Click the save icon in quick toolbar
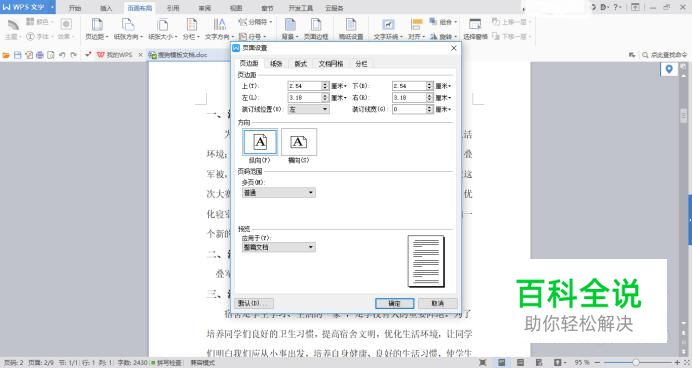Viewport: 692px width, 368px height. 18,55
